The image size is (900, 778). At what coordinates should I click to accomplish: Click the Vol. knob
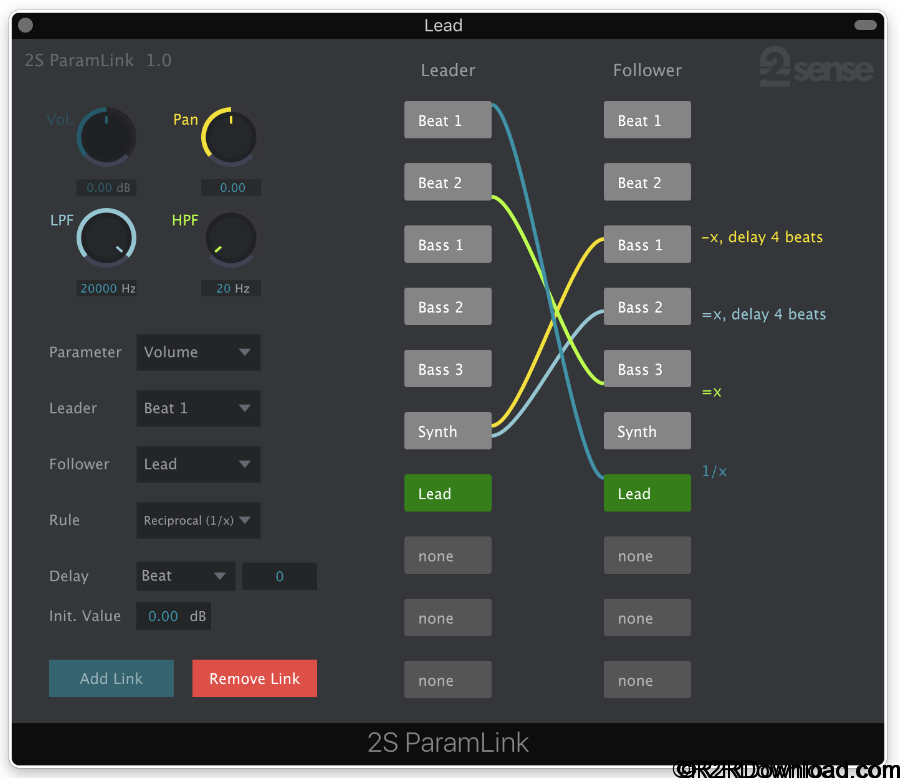coord(106,137)
